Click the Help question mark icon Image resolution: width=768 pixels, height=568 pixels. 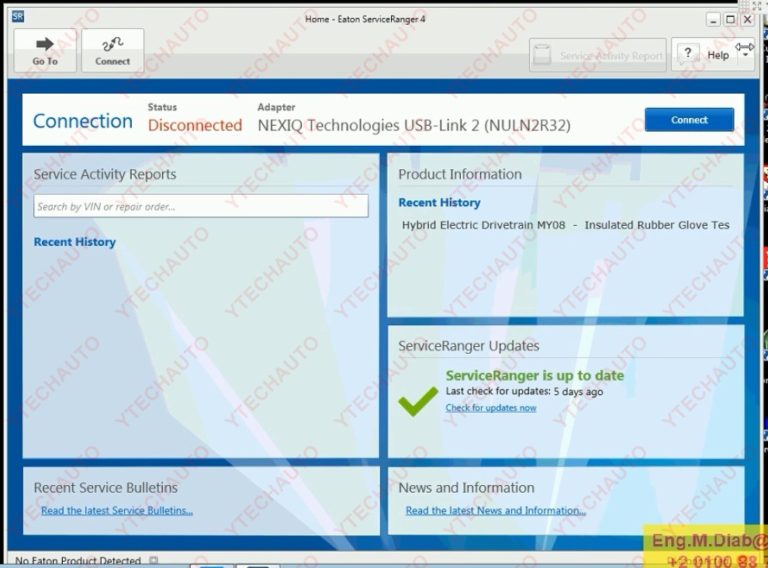[688, 53]
